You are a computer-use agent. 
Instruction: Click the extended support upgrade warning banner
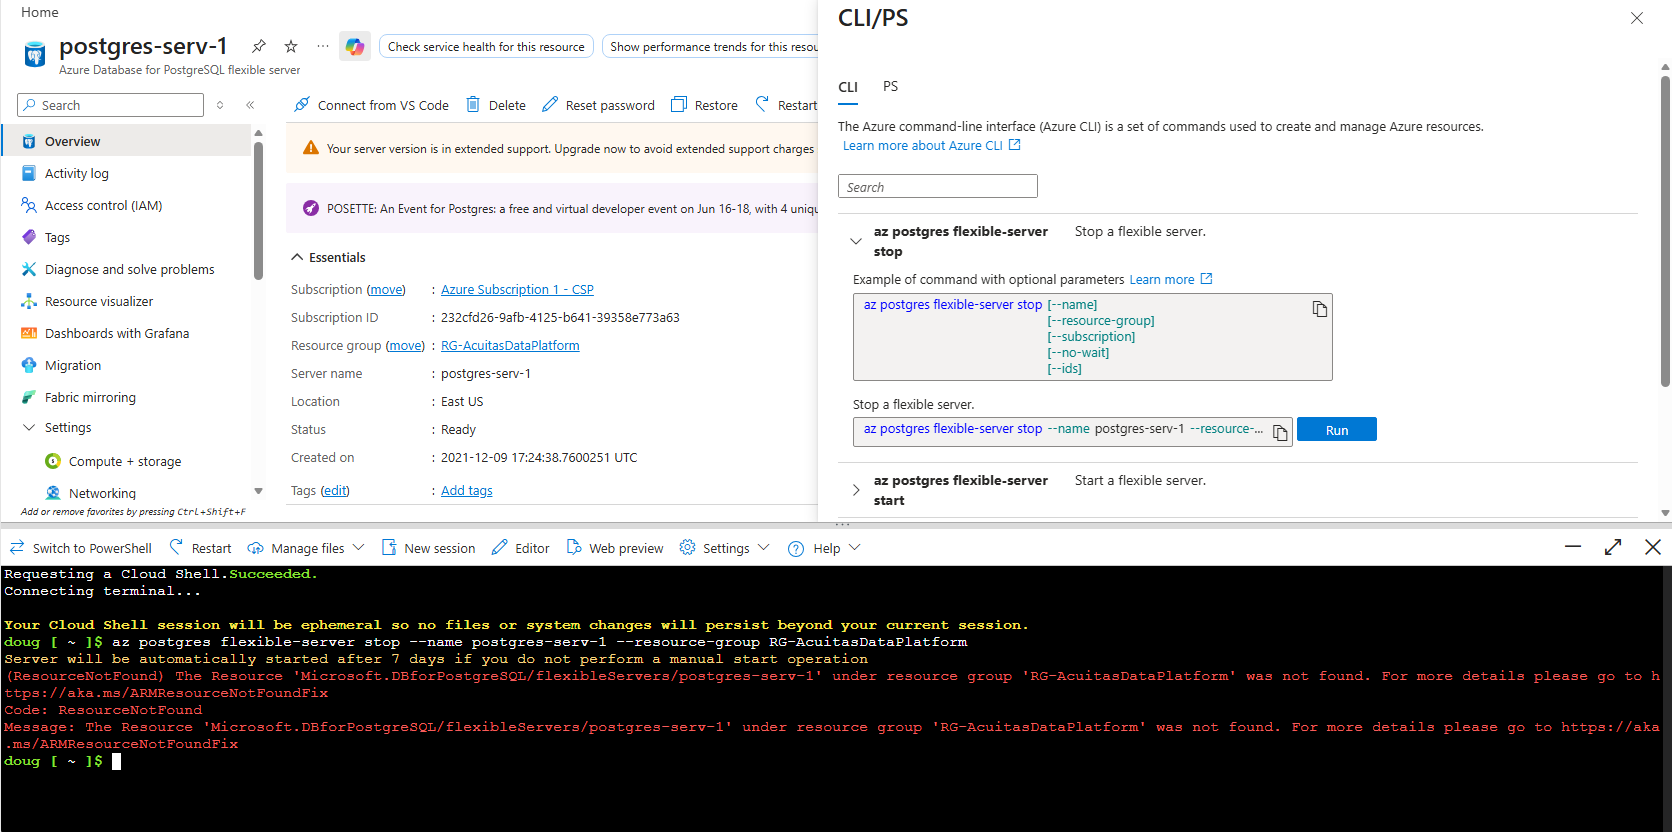point(552,149)
